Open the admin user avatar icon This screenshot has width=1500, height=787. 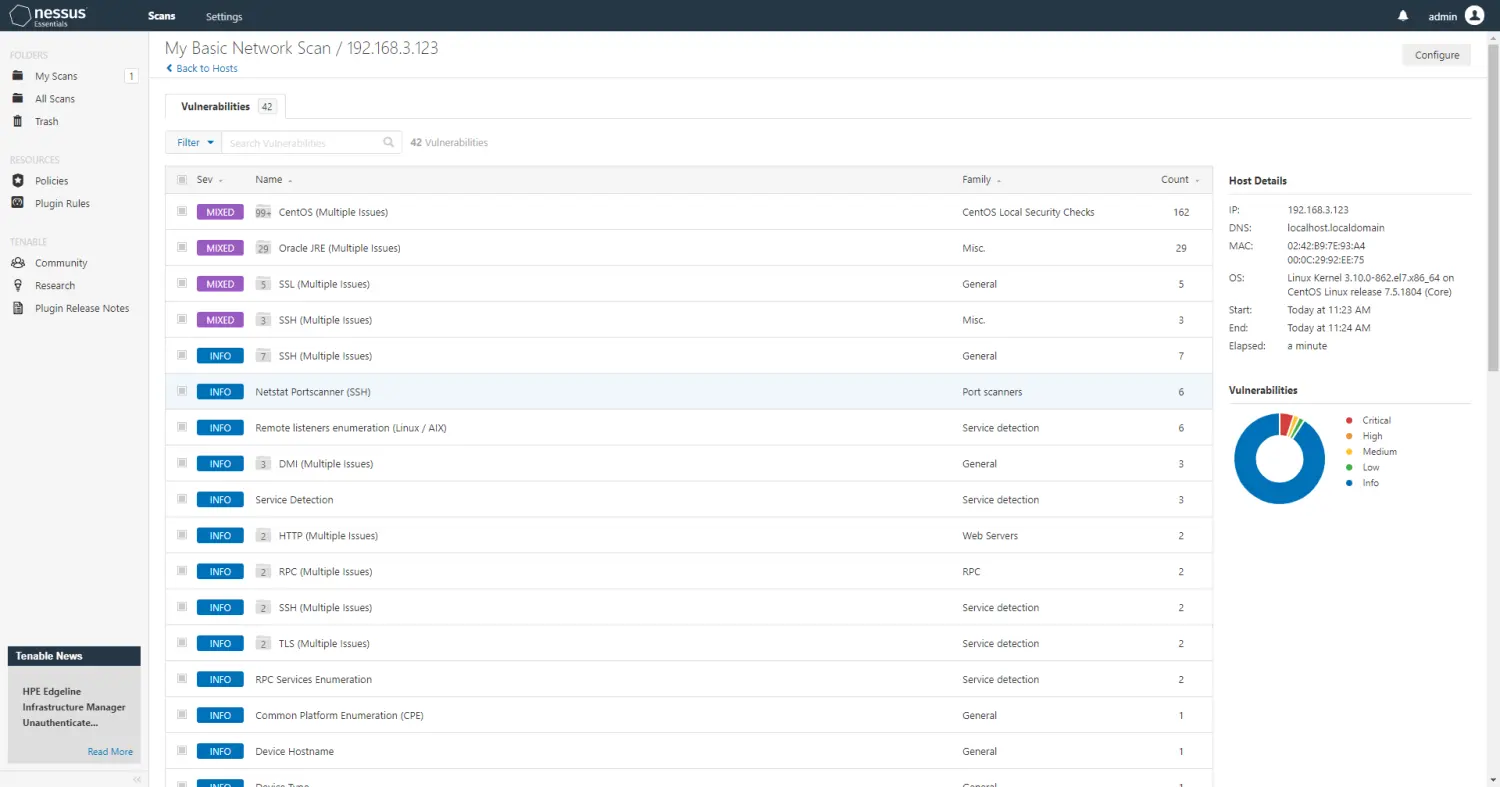point(1474,15)
